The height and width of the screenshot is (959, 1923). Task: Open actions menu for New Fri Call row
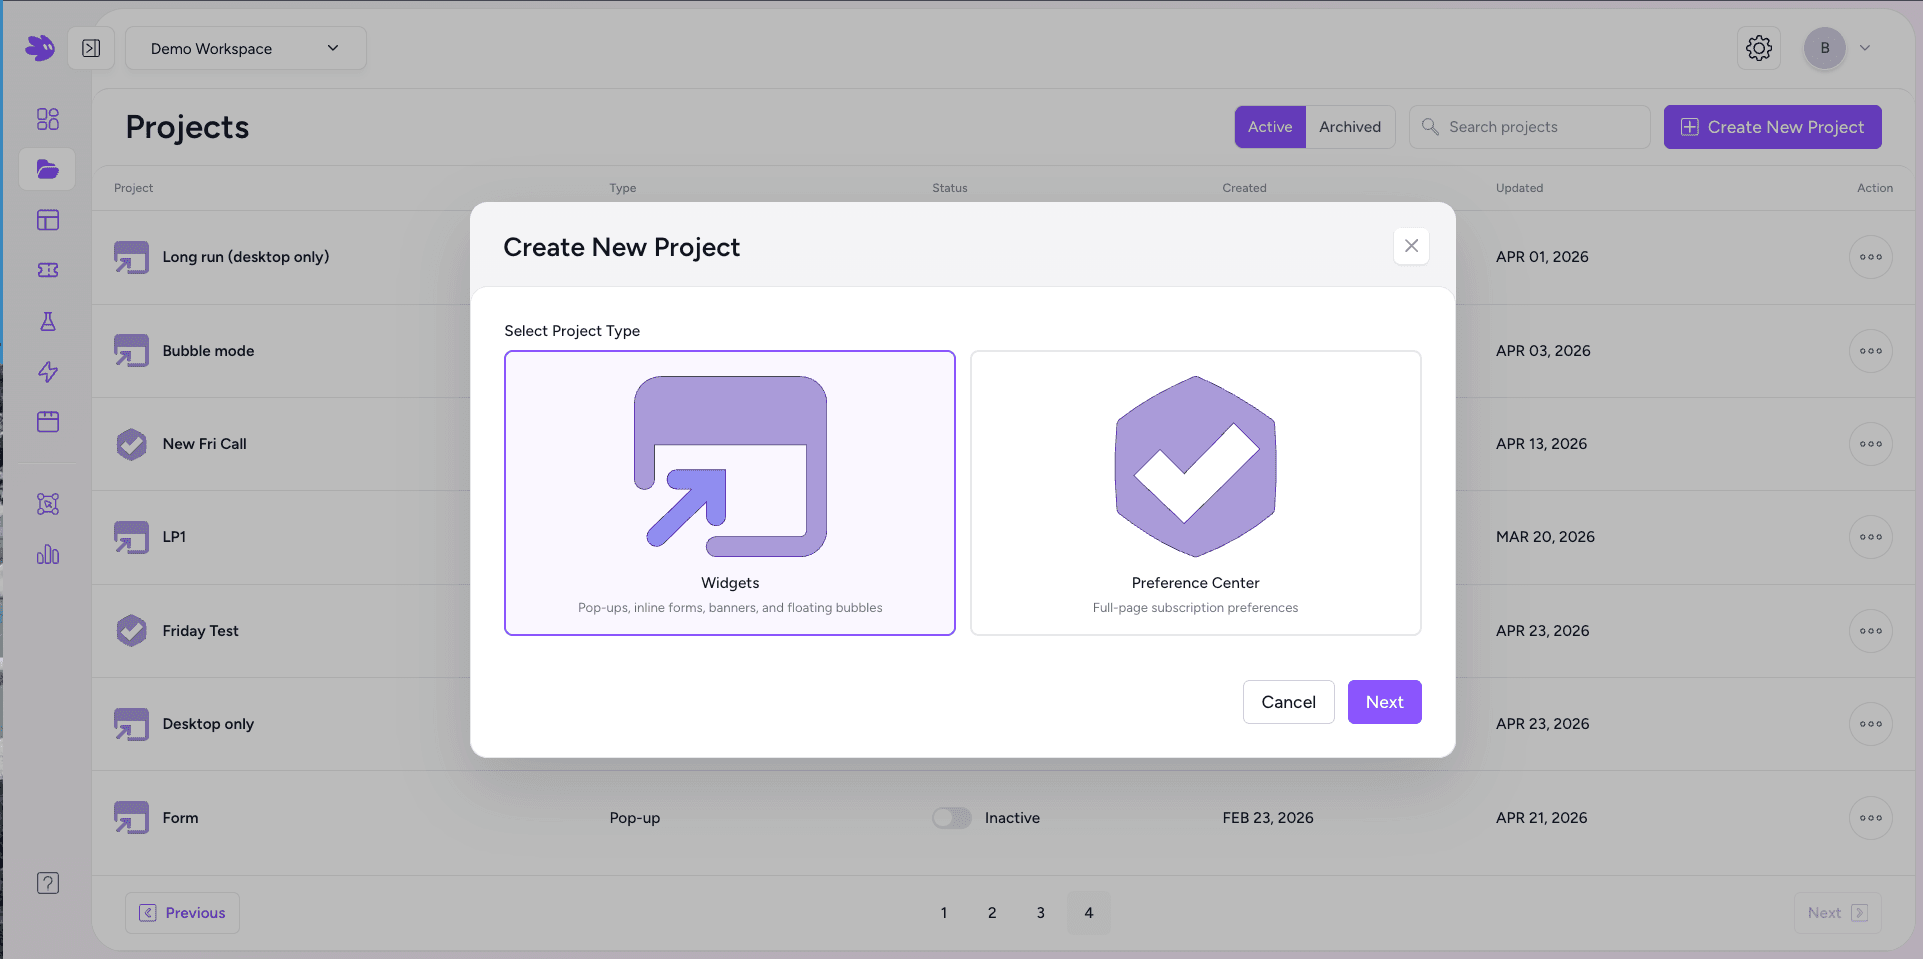click(1871, 444)
